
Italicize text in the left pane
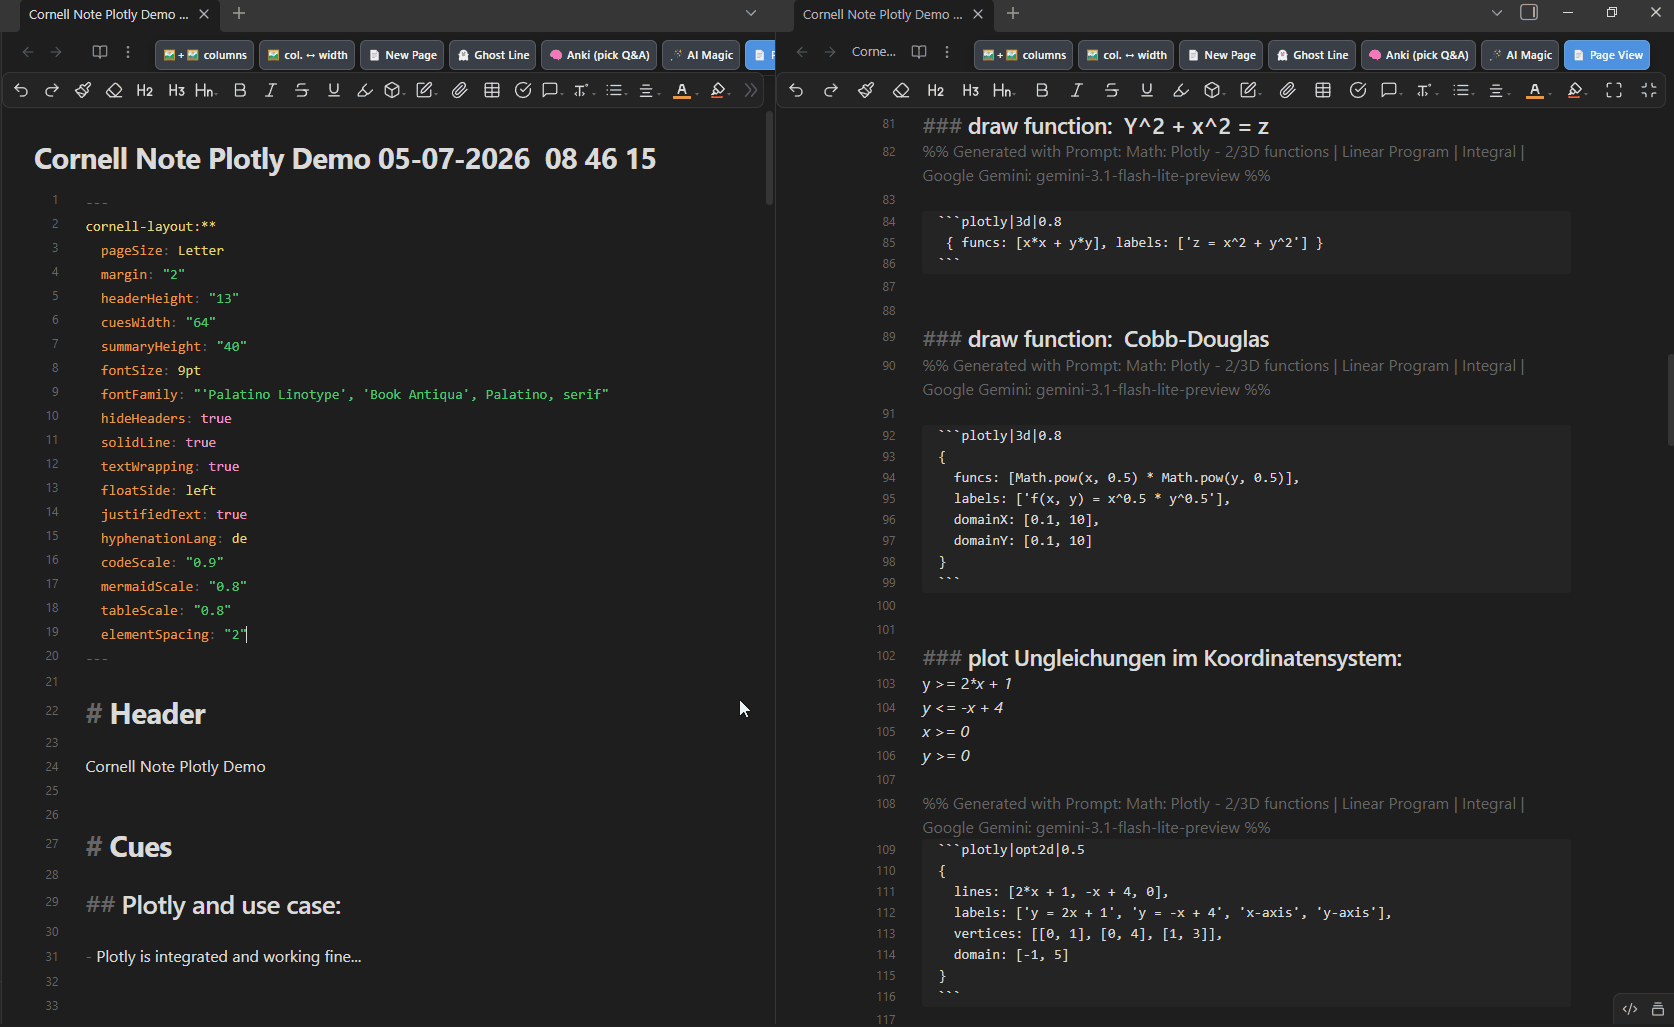click(270, 91)
